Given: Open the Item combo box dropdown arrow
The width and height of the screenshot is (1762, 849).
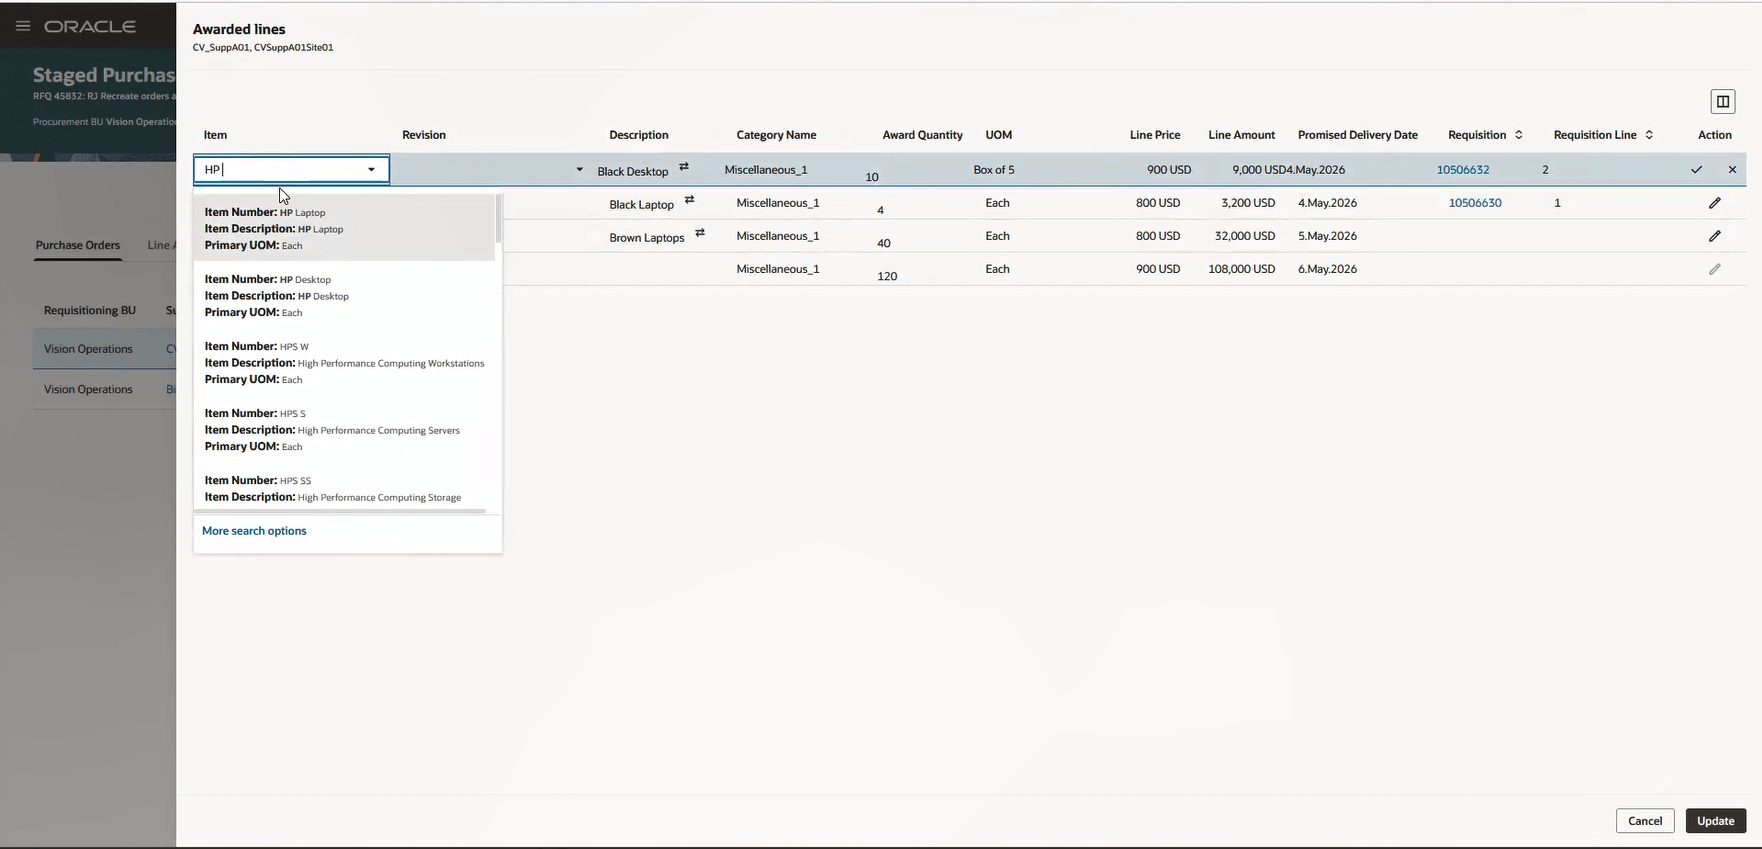Looking at the screenshot, I should tap(371, 170).
